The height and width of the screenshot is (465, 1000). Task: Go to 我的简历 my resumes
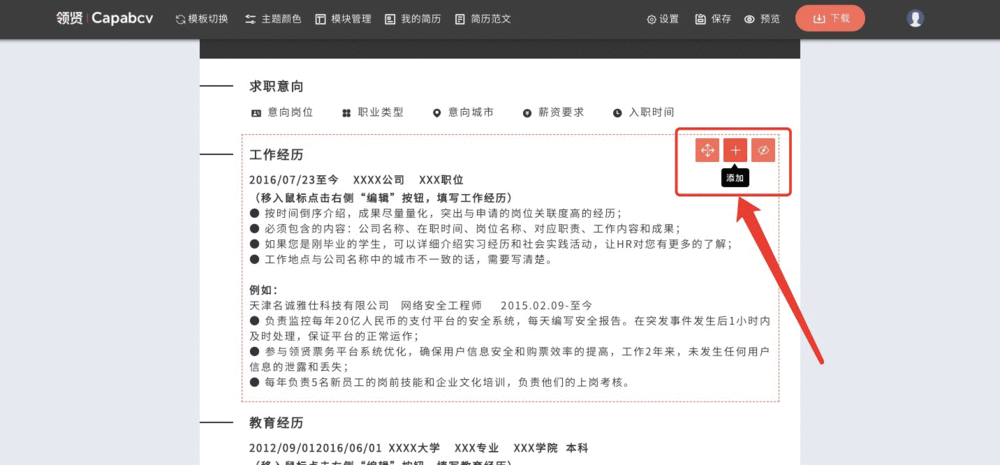[x=413, y=19]
